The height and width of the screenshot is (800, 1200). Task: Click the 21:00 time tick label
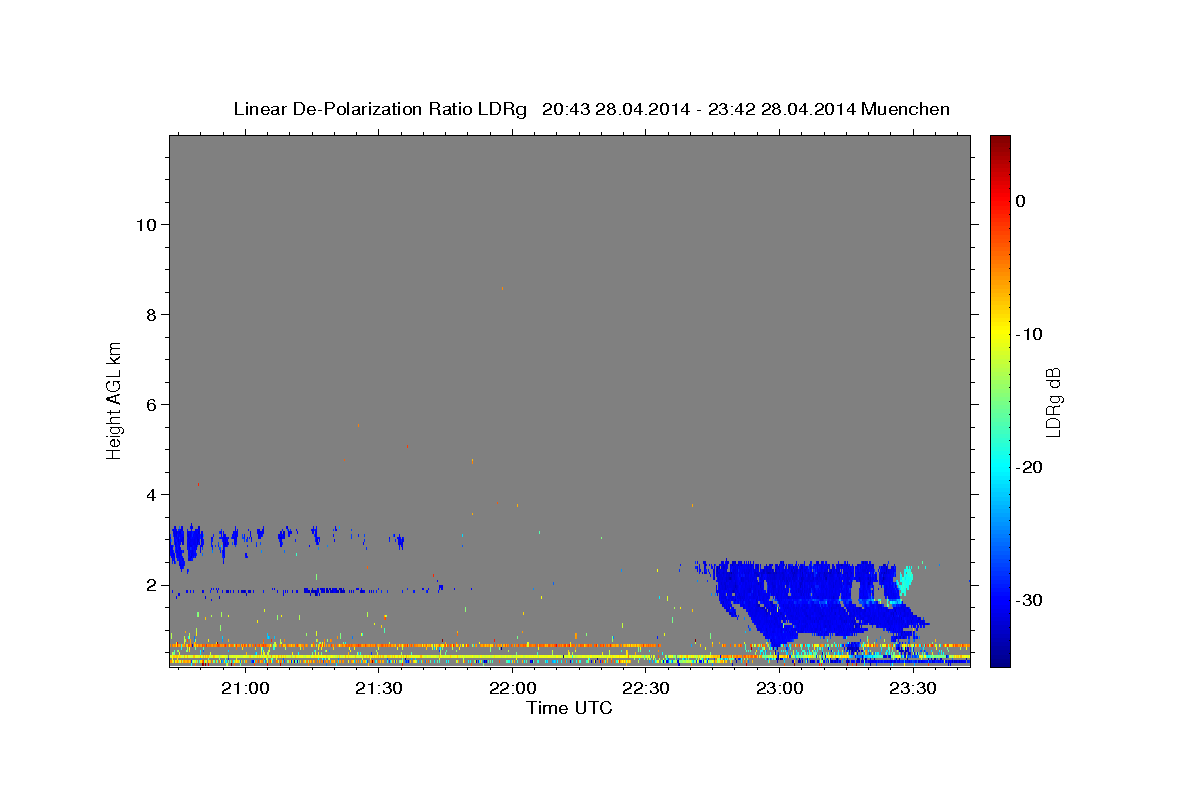(245, 688)
